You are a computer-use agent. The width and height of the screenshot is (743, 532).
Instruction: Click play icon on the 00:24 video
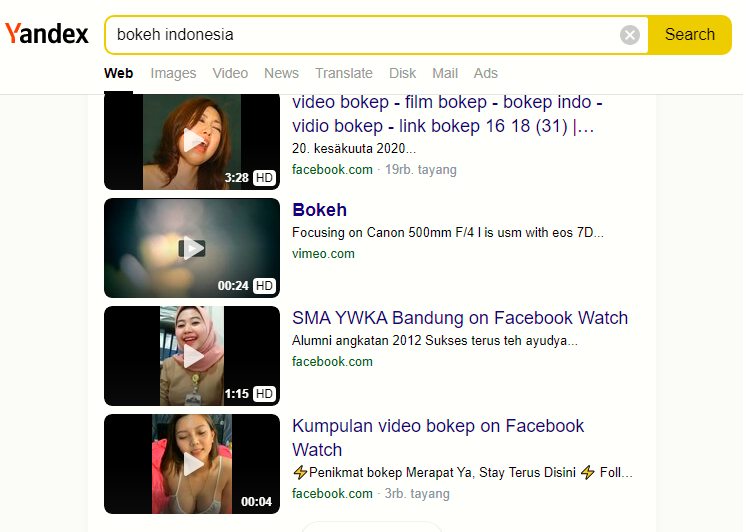tap(192, 248)
